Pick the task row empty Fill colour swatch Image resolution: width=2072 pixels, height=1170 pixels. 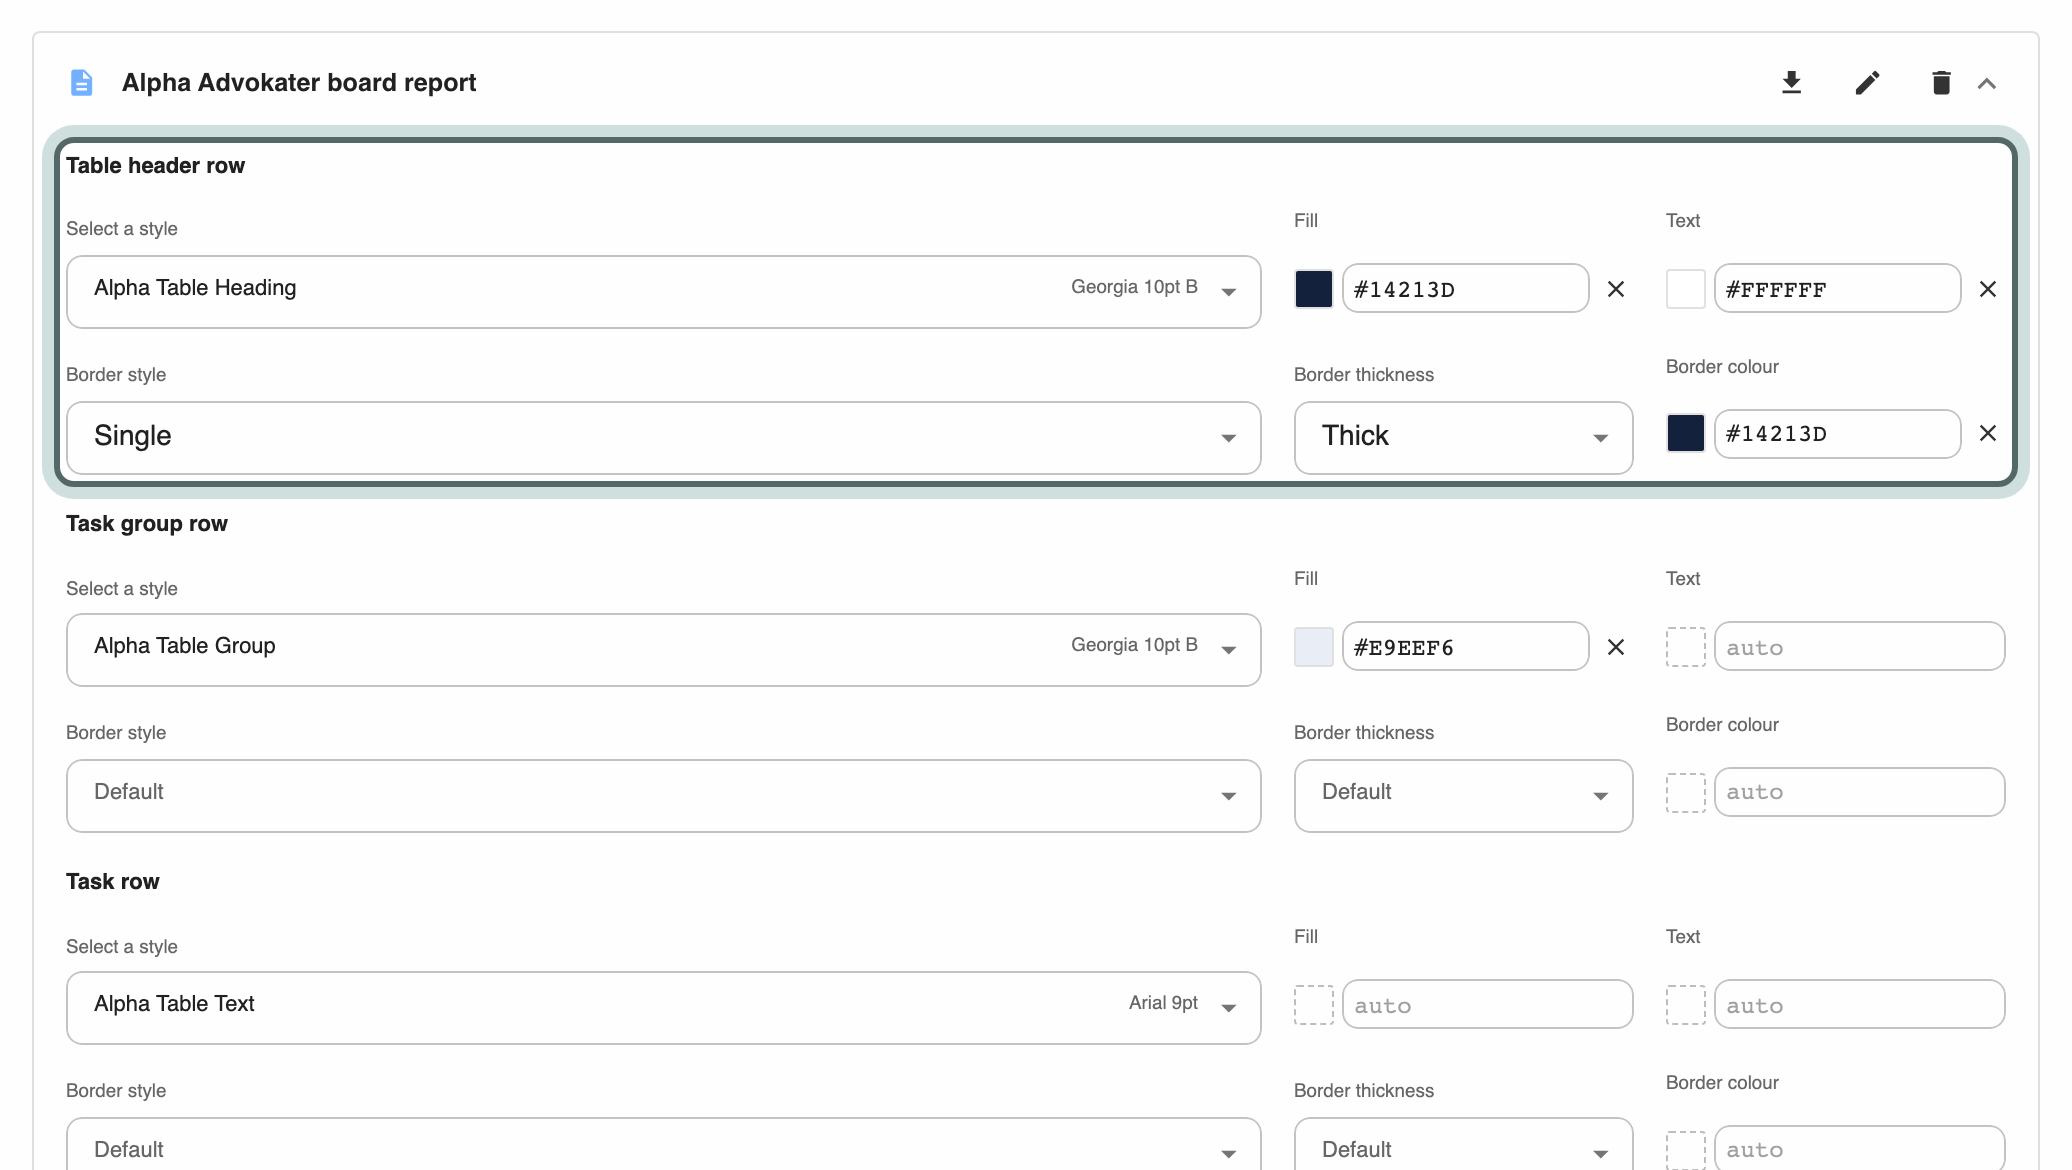point(1314,1005)
